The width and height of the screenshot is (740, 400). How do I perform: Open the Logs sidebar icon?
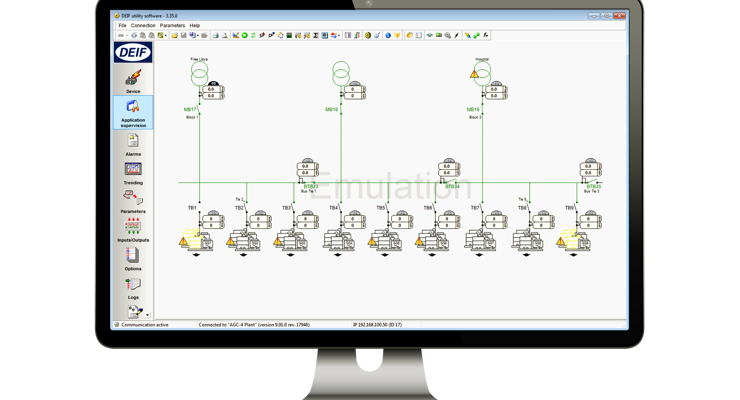[133, 286]
